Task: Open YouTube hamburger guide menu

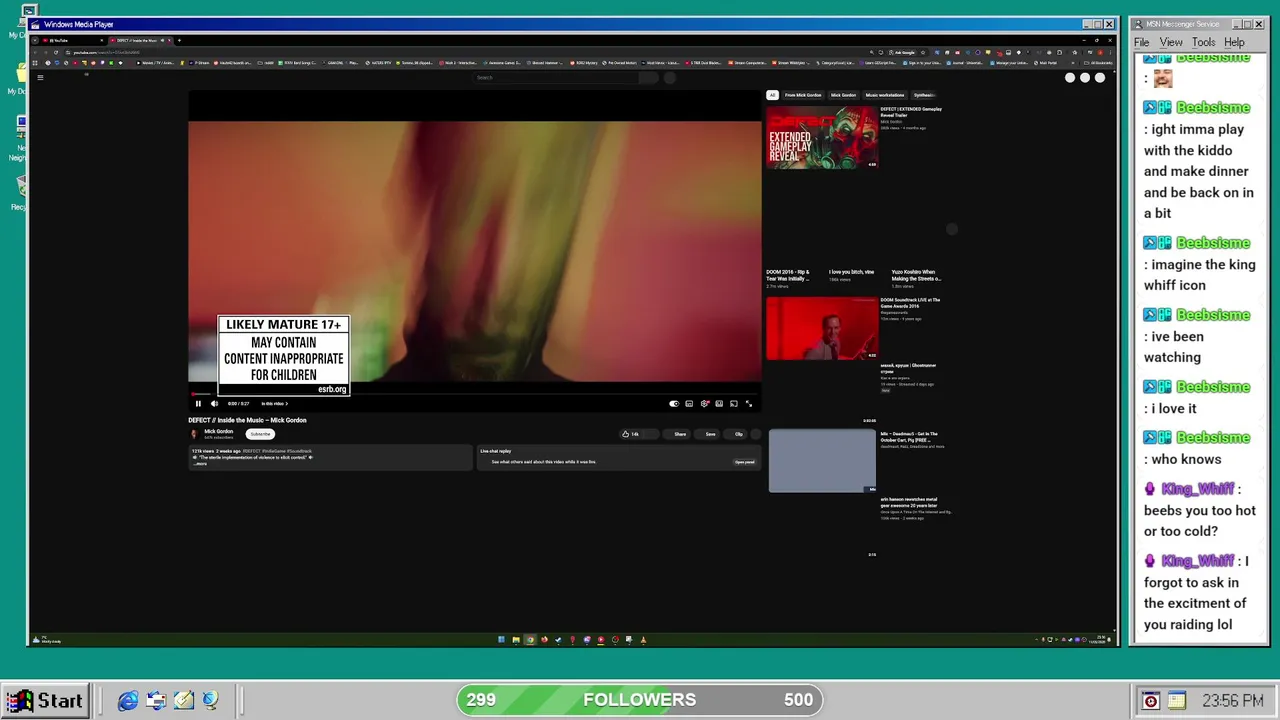Action: point(40,77)
